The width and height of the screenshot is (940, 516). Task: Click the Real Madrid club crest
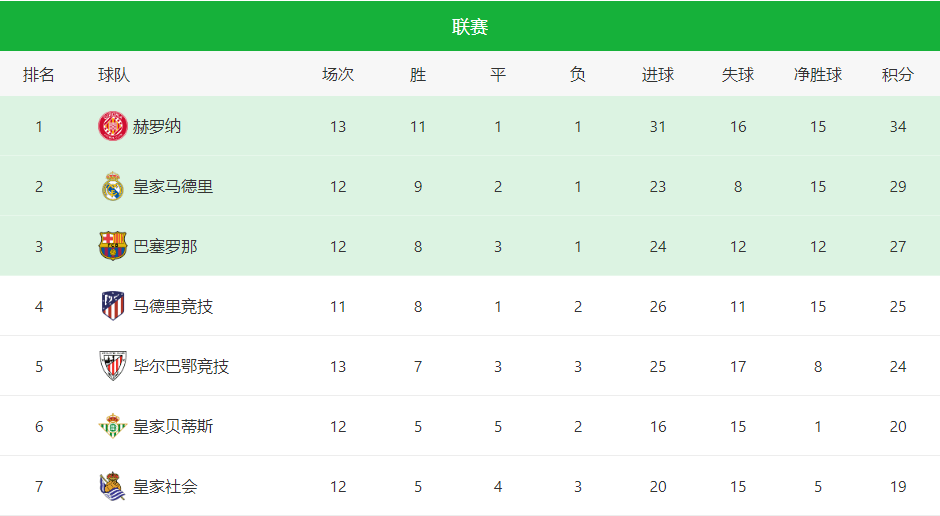click(113, 186)
